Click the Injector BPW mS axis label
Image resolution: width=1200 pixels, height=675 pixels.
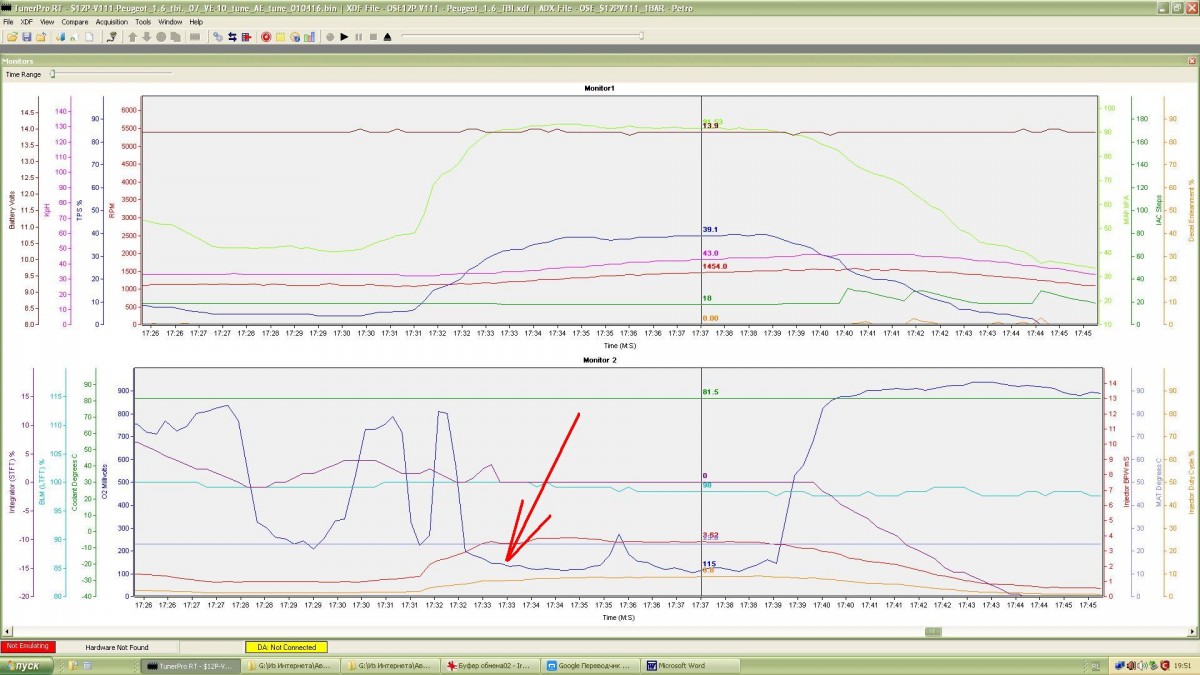click(x=1126, y=482)
